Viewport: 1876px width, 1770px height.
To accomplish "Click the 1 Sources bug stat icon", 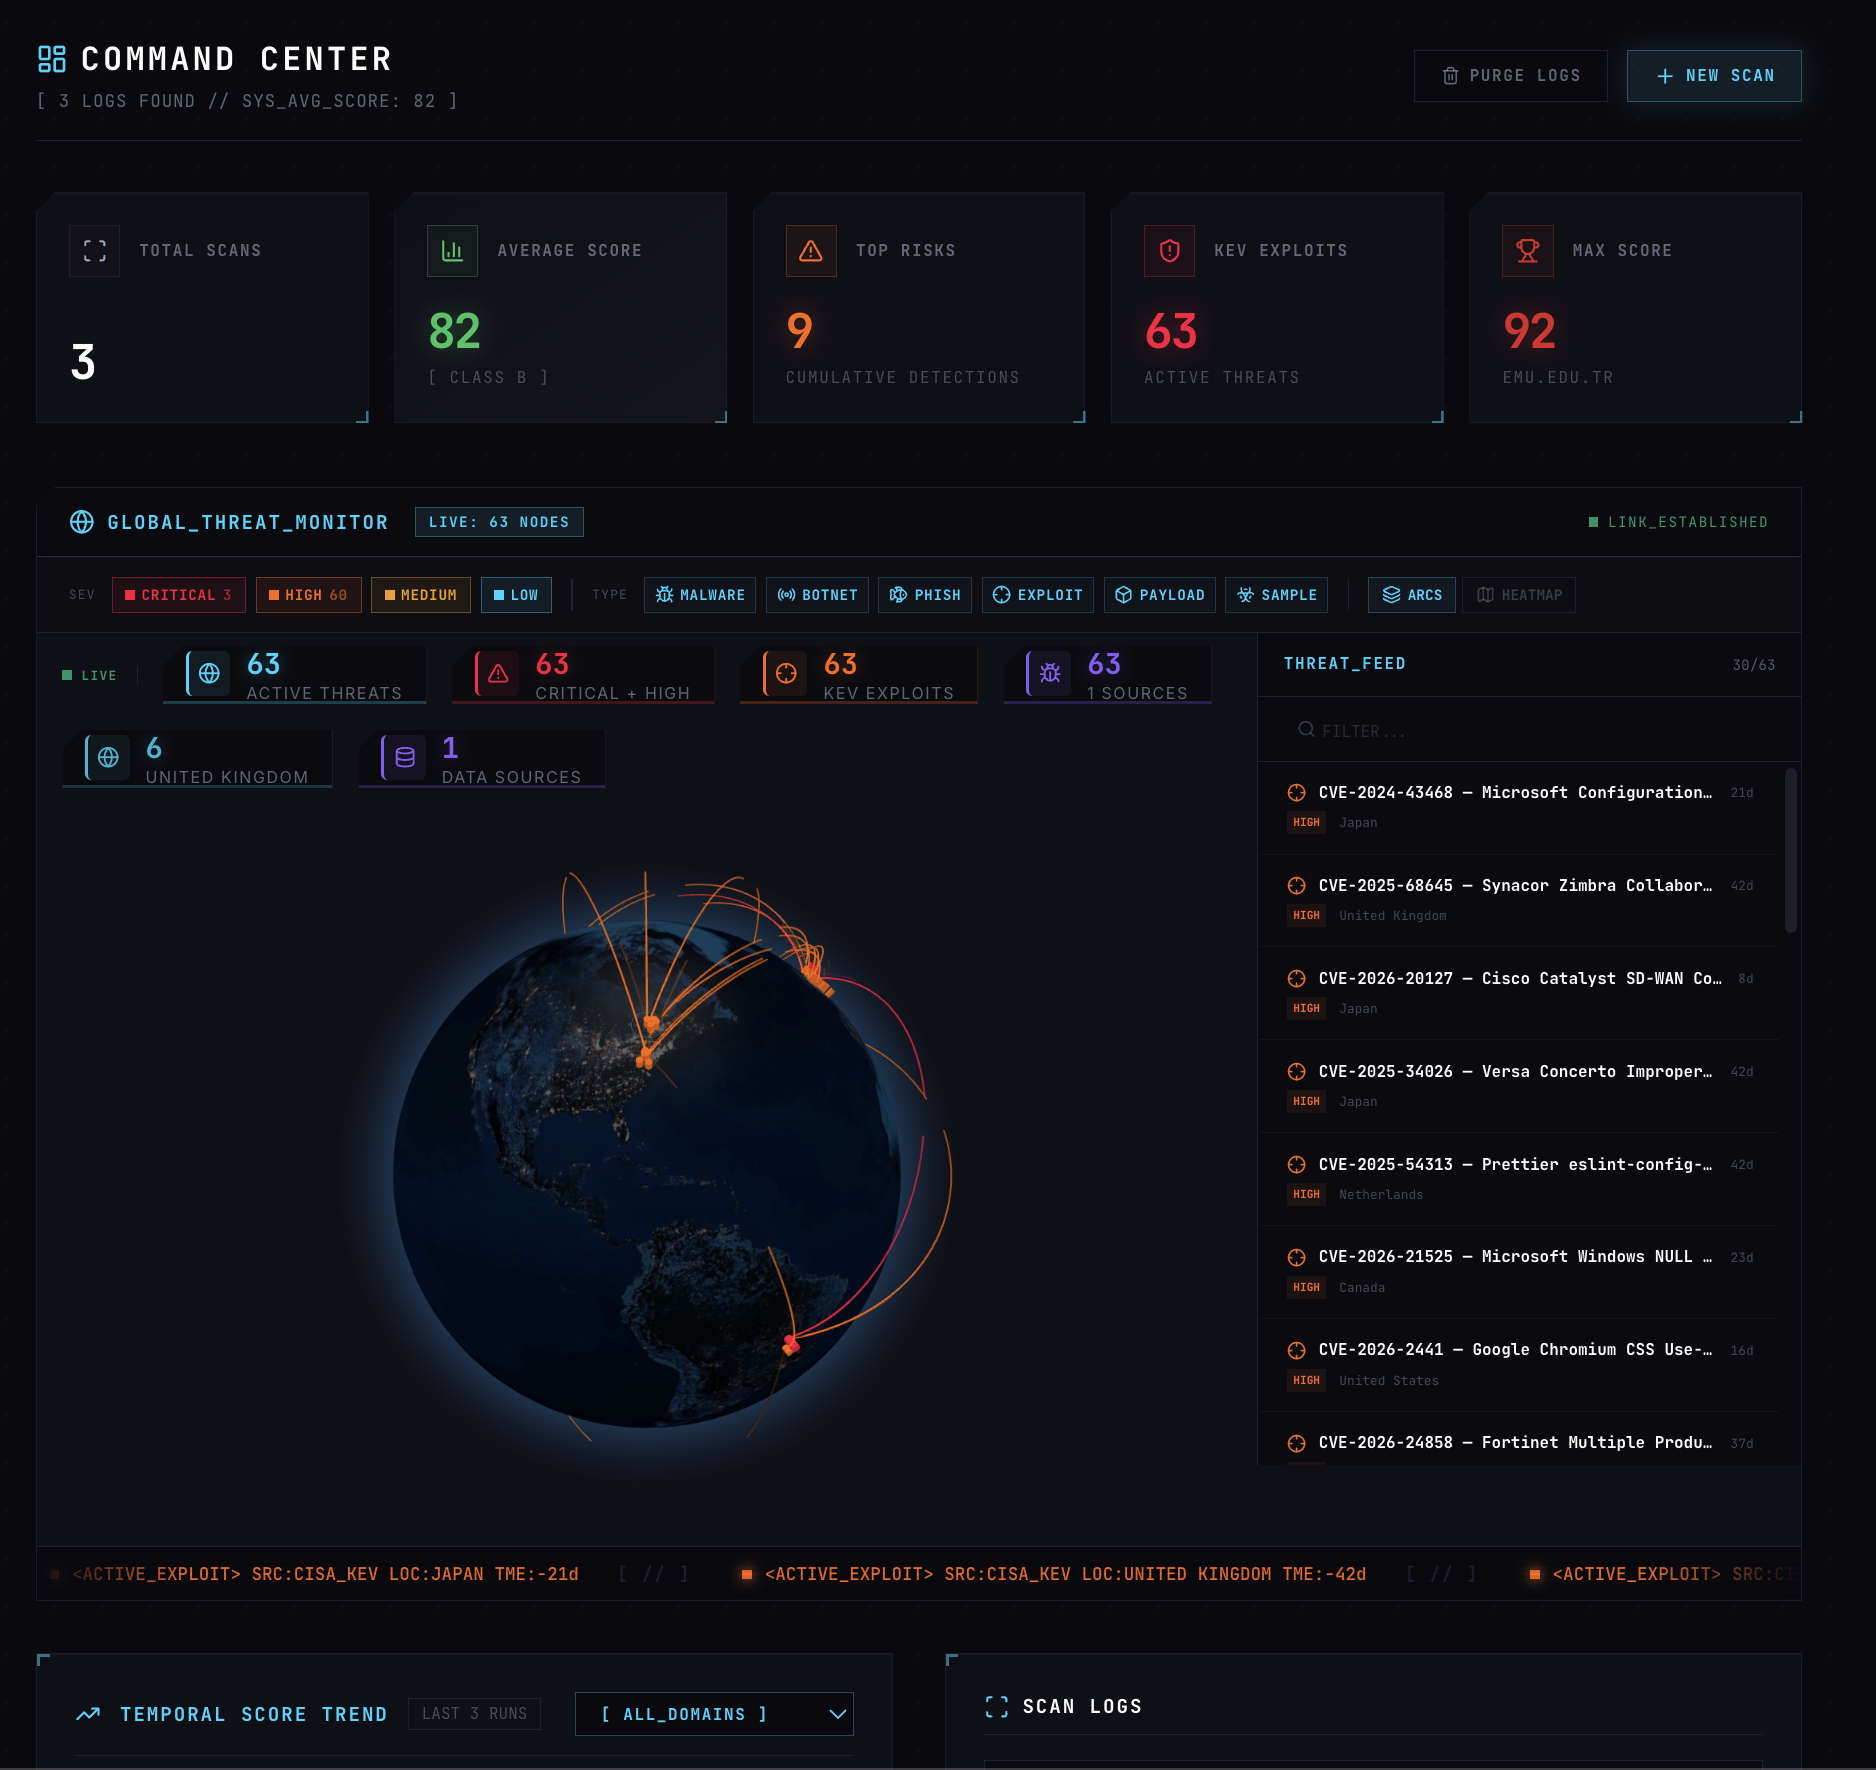I will [x=1050, y=674].
